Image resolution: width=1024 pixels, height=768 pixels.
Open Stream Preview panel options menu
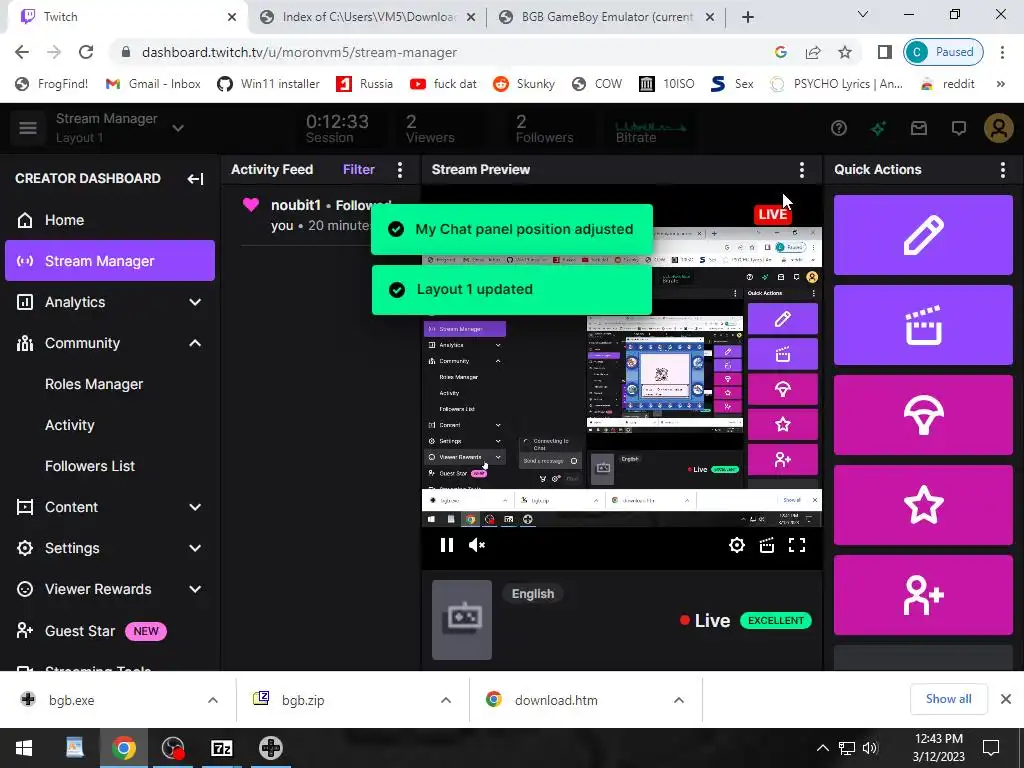point(801,170)
